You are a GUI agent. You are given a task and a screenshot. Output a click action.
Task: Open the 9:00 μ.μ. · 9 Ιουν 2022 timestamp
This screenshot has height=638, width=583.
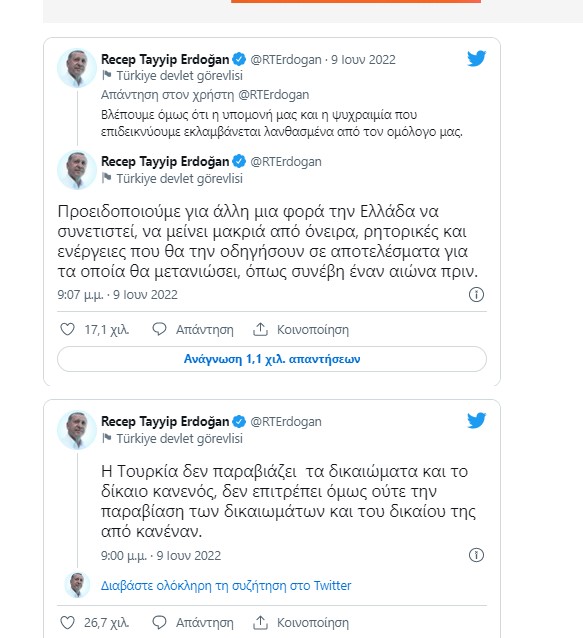(x=161, y=555)
